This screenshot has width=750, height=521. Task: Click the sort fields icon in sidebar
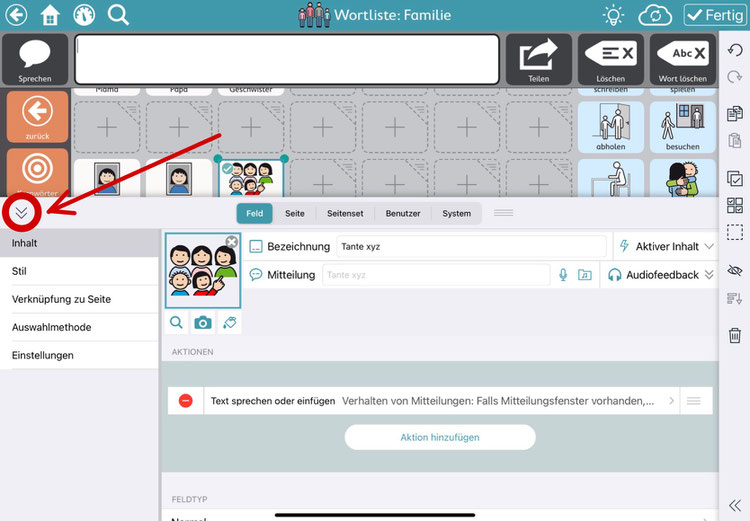pyautogui.click(x=735, y=299)
